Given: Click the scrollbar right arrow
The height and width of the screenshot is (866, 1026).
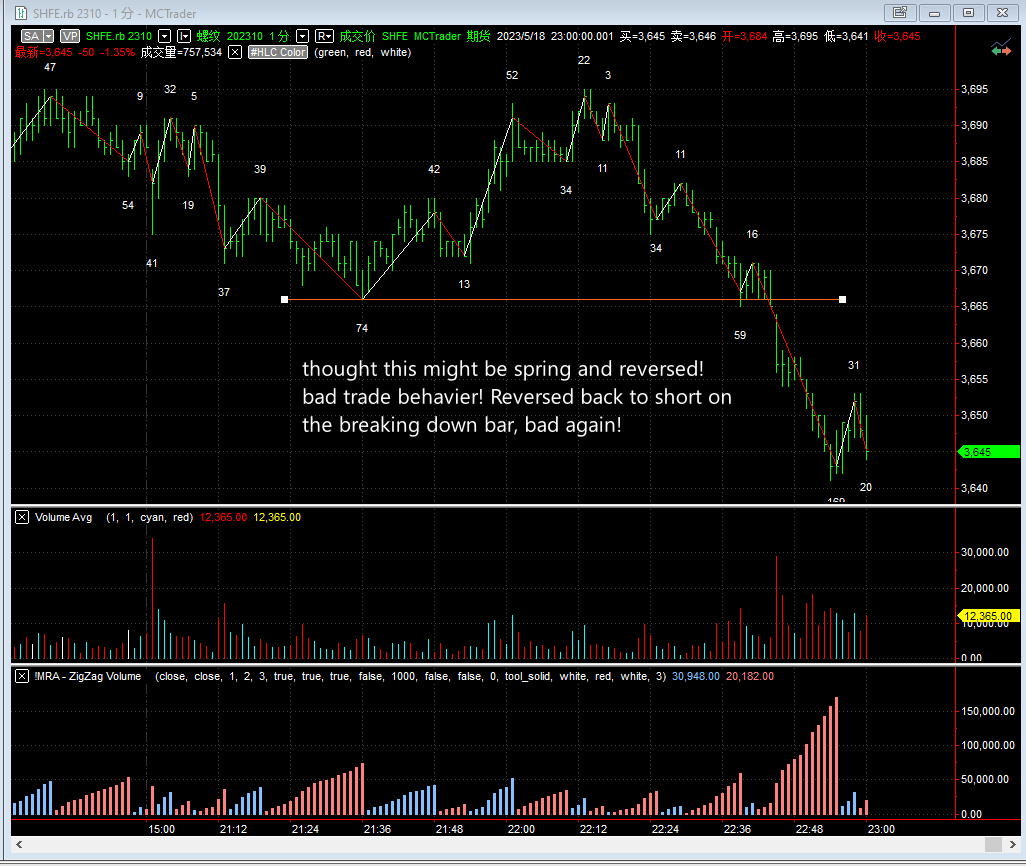Looking at the screenshot, I should (1012, 844).
